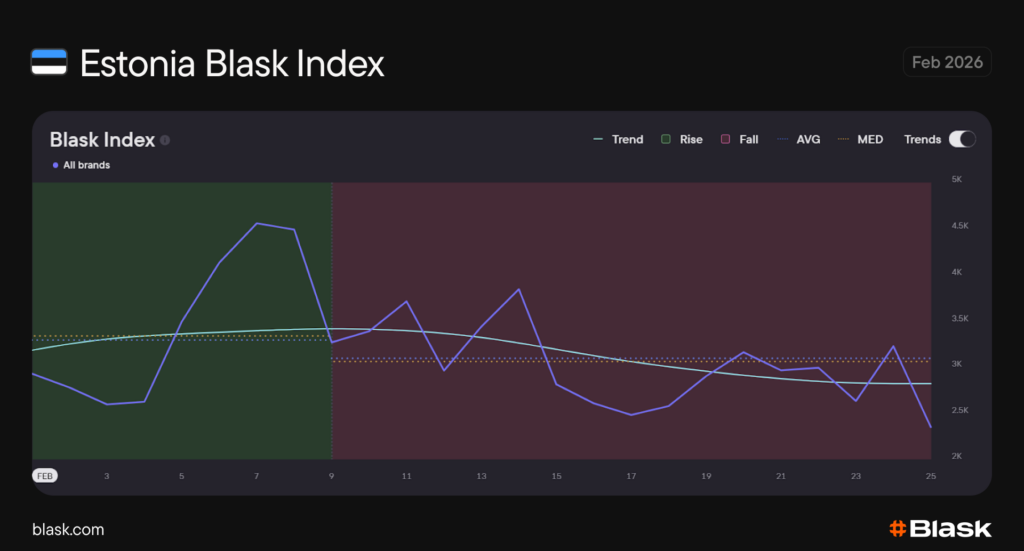The image size is (1024, 551).
Task: Click the Estonia Blask Index title
Action: tap(232, 63)
